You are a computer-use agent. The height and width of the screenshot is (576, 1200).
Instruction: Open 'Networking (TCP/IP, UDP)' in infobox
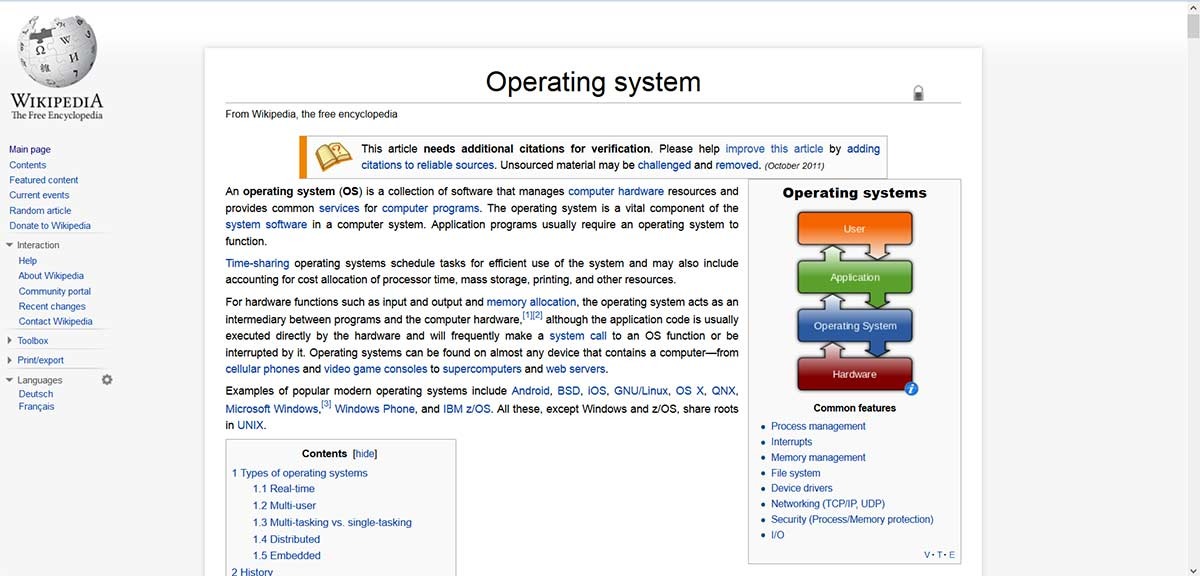click(828, 504)
